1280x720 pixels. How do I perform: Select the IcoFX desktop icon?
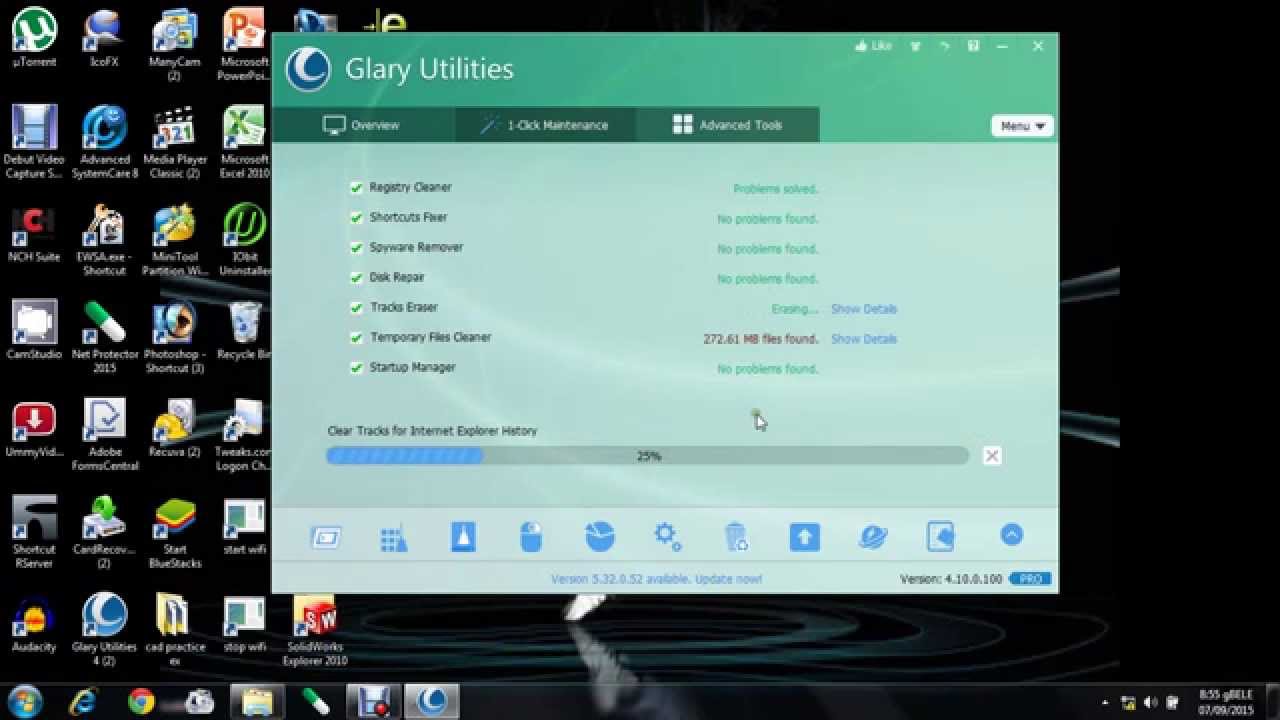104,38
